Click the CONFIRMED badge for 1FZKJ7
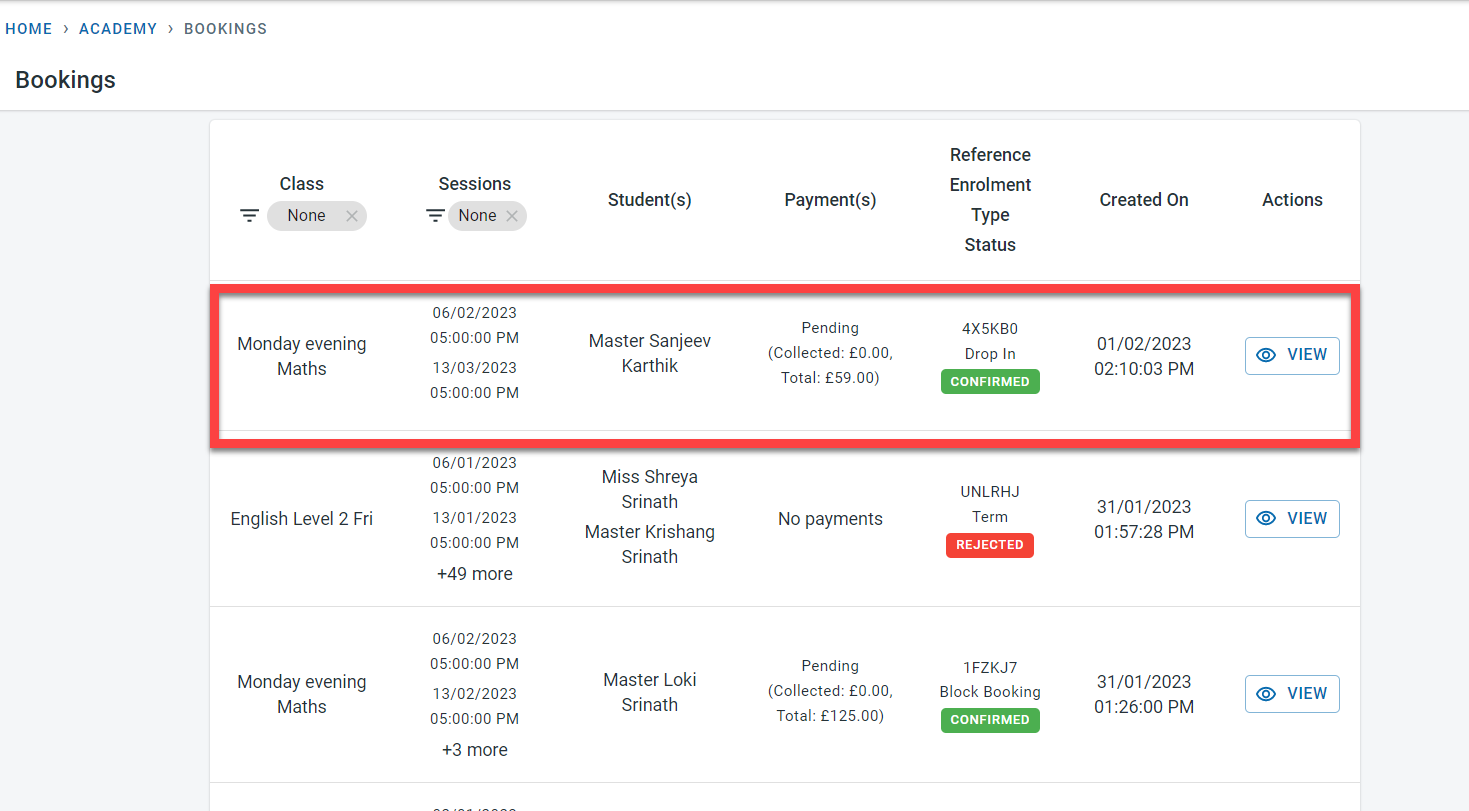Image resolution: width=1469 pixels, height=811 pixels. point(990,720)
